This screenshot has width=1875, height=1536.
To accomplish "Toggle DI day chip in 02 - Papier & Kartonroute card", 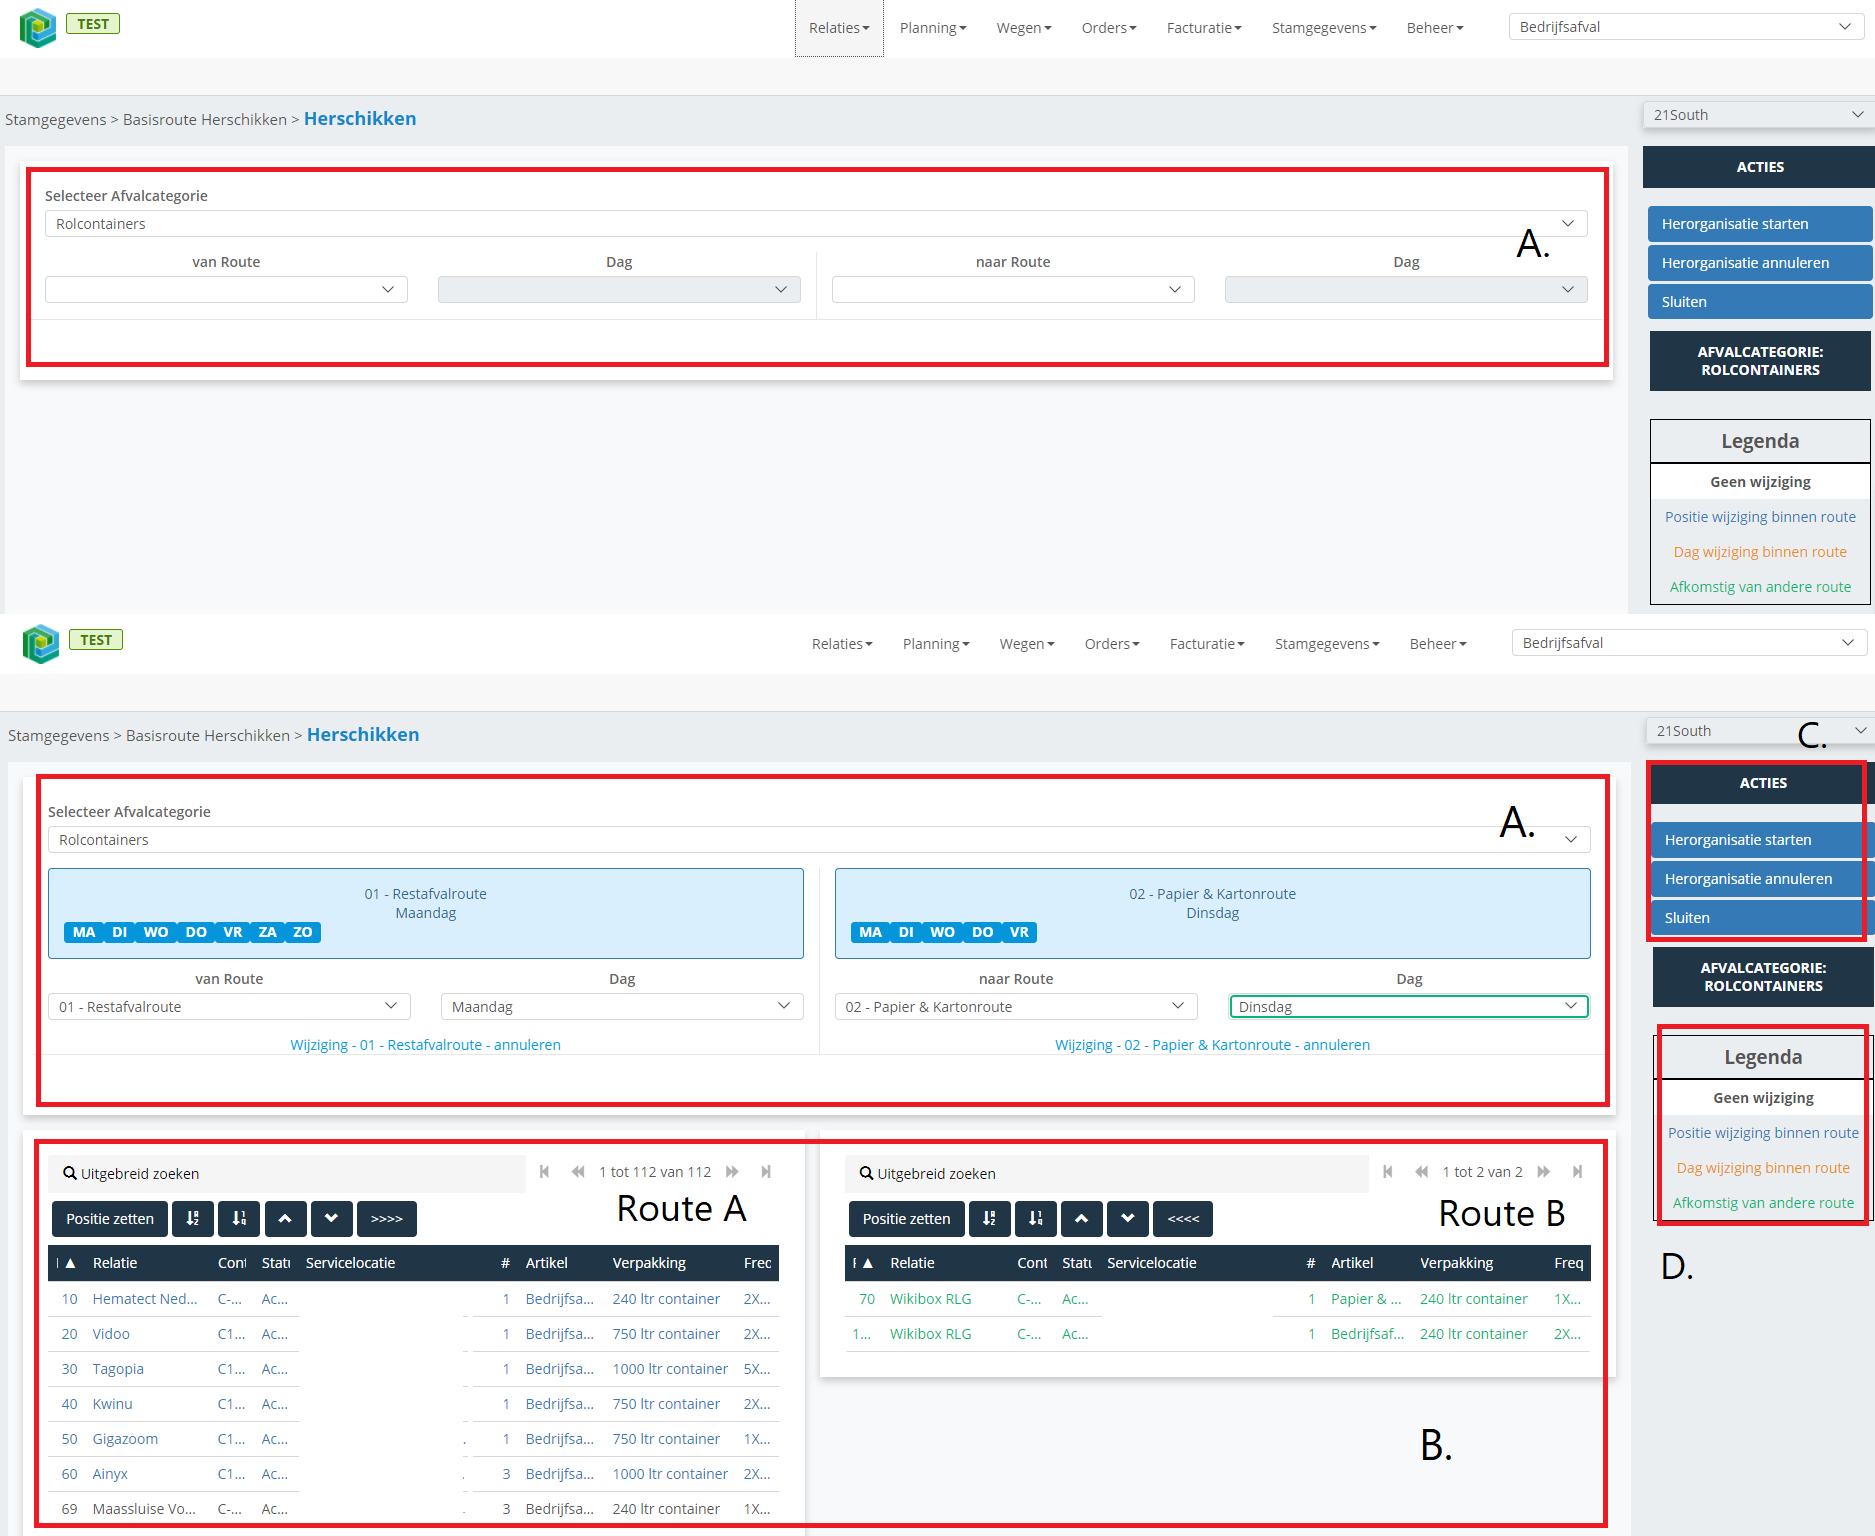I will [x=906, y=932].
